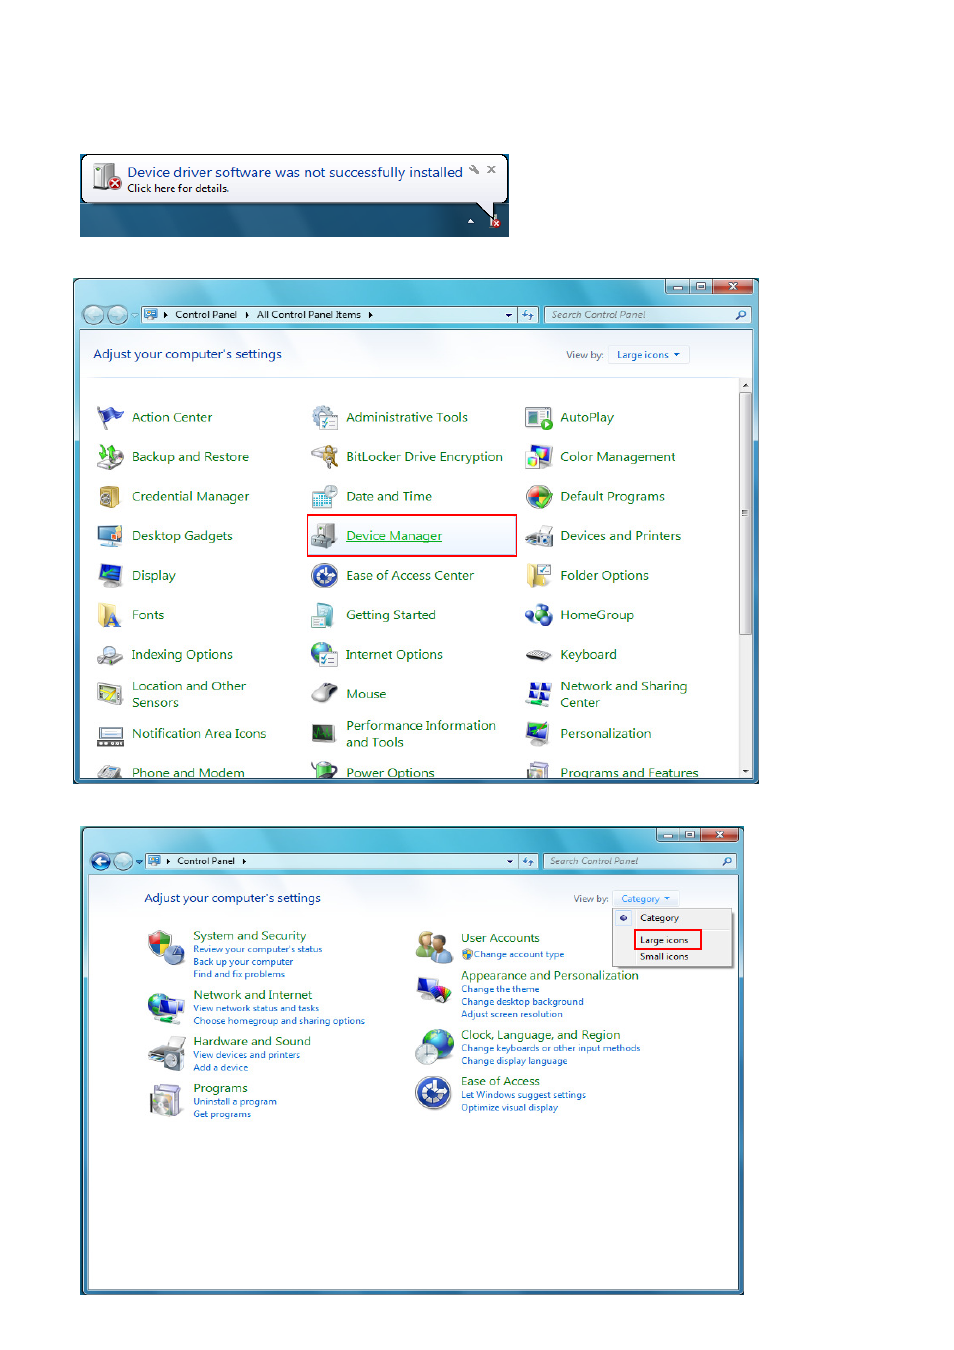954x1350 pixels.
Task: Expand the chevron after All Control Panel Items
Action: click(x=370, y=315)
